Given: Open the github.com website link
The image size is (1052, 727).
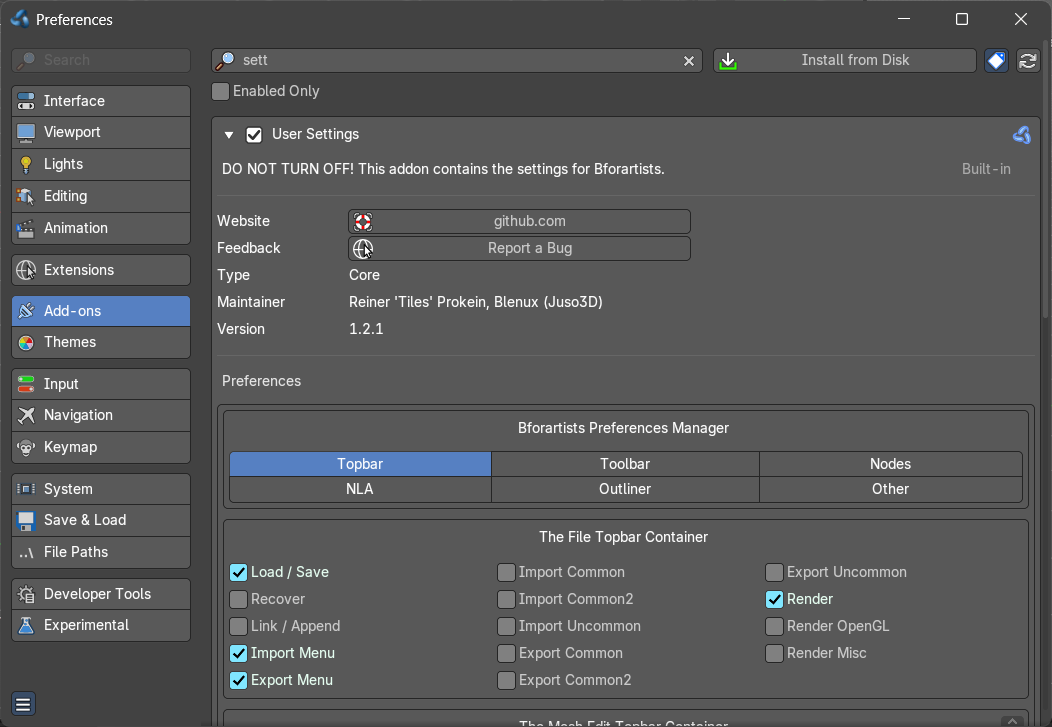Looking at the screenshot, I should (x=519, y=221).
